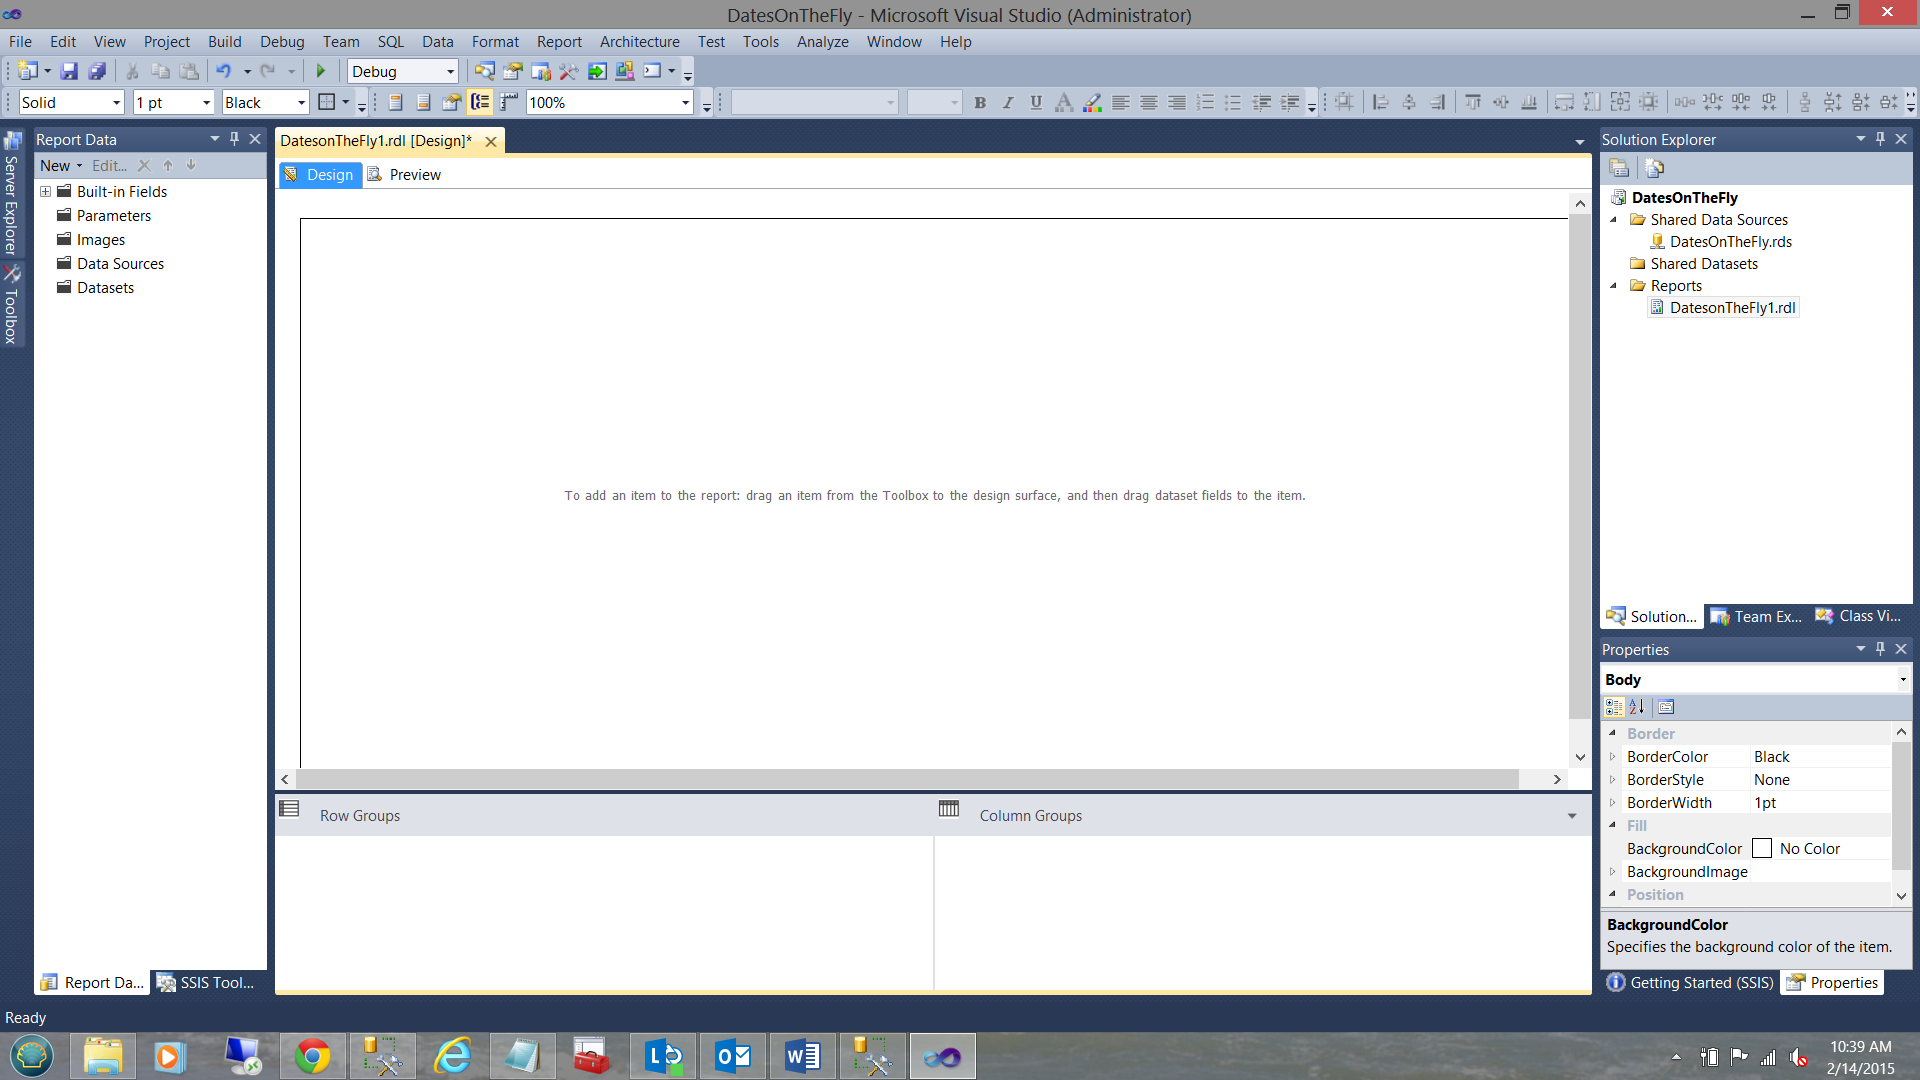This screenshot has height=1080, width=1920.
Task: Open the Report menu
Action: [558, 42]
